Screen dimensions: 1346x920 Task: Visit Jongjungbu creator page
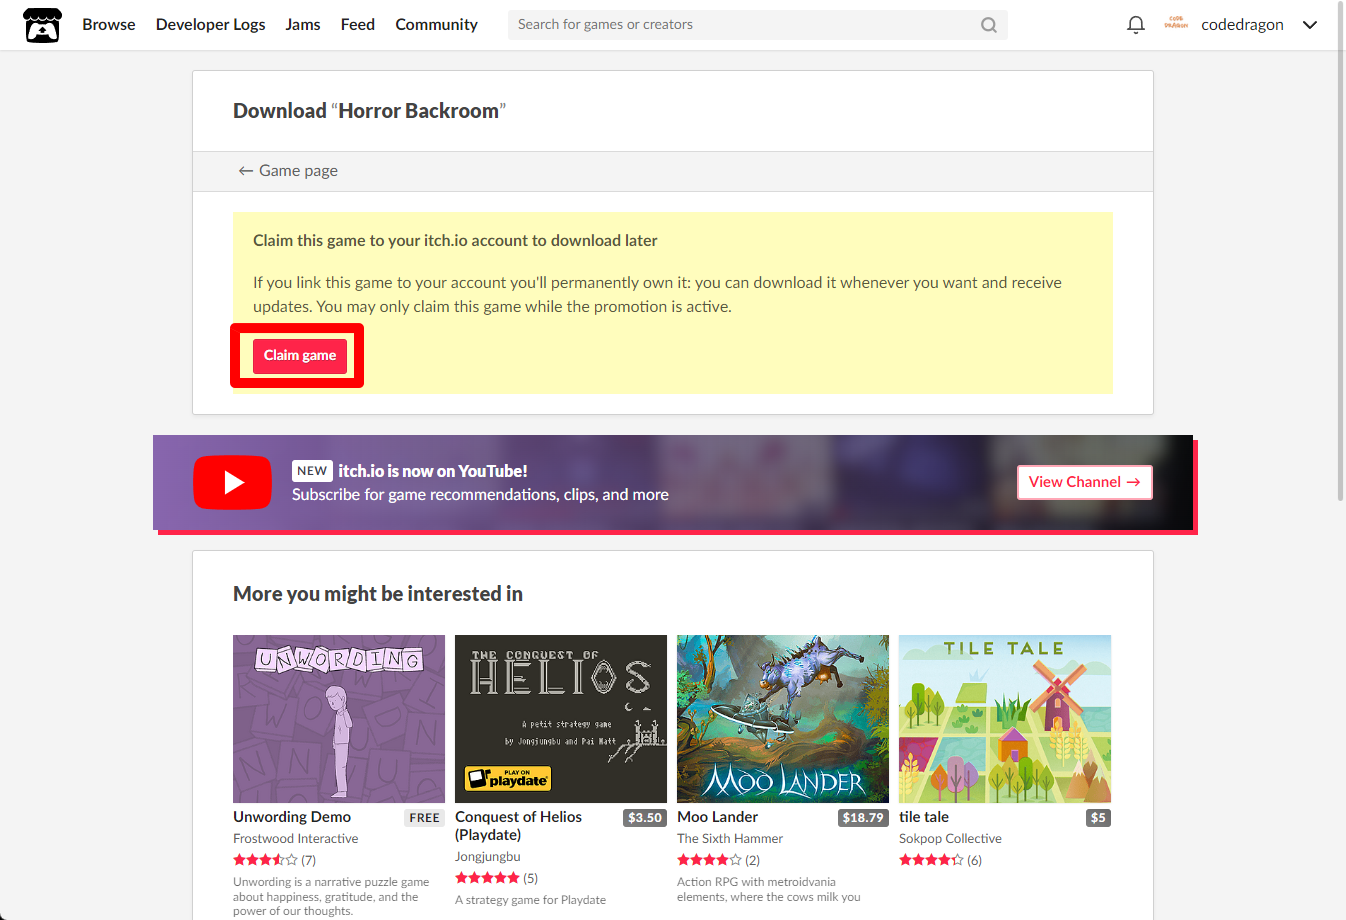(488, 857)
